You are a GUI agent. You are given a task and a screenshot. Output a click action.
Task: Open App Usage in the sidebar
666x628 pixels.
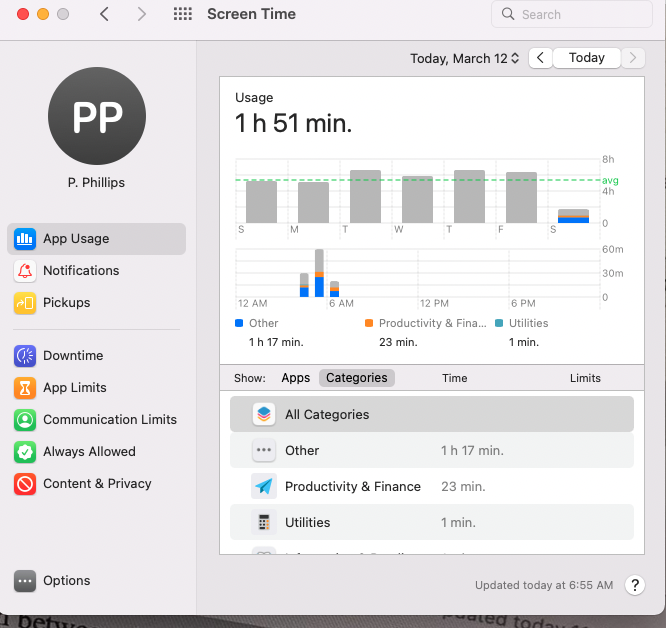tap(96, 239)
